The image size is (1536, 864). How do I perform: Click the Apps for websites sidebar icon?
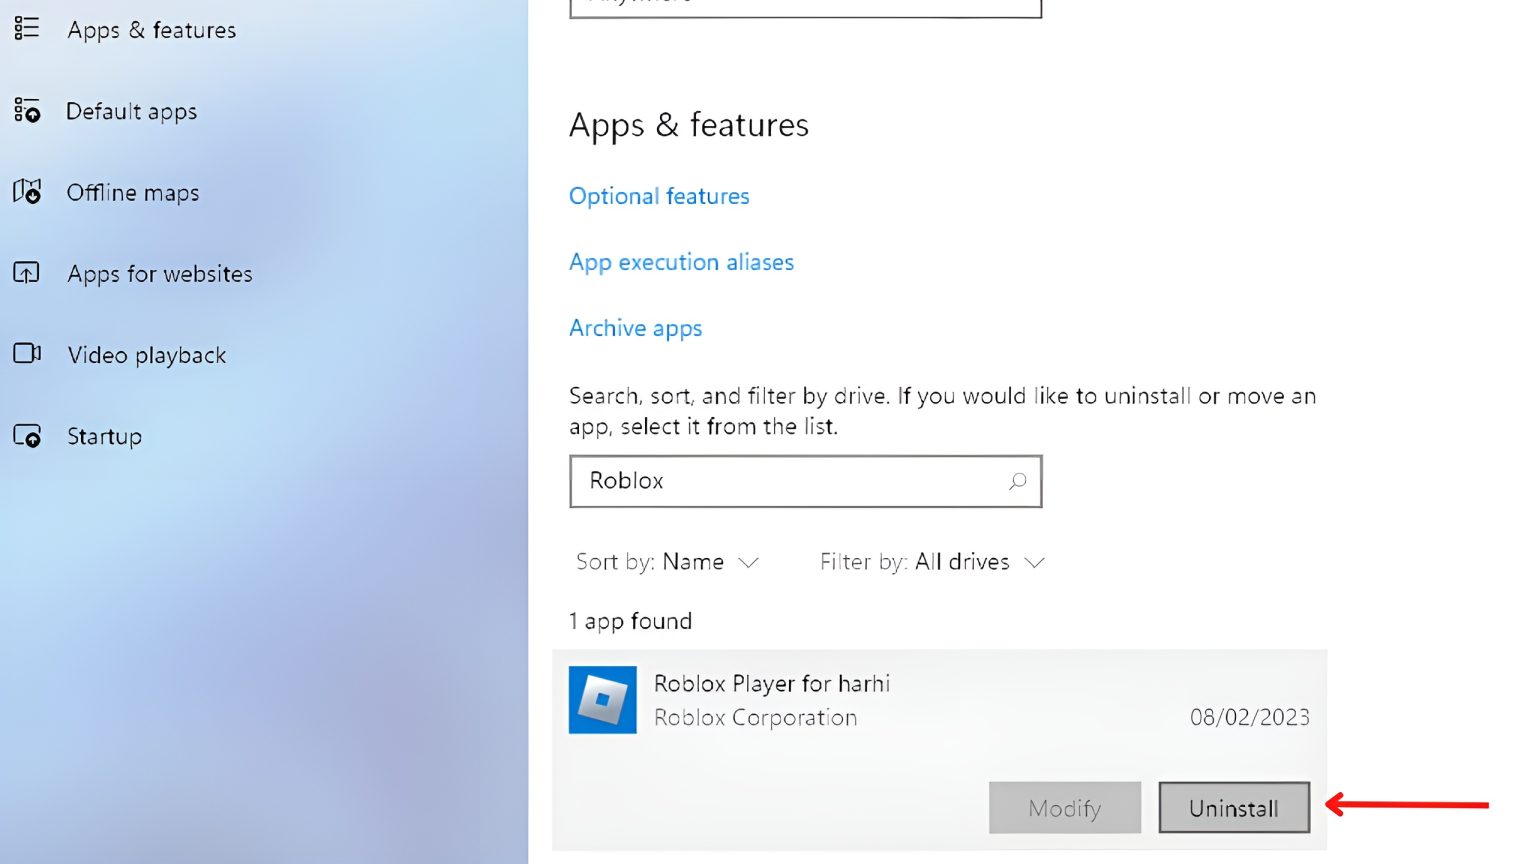pos(27,272)
